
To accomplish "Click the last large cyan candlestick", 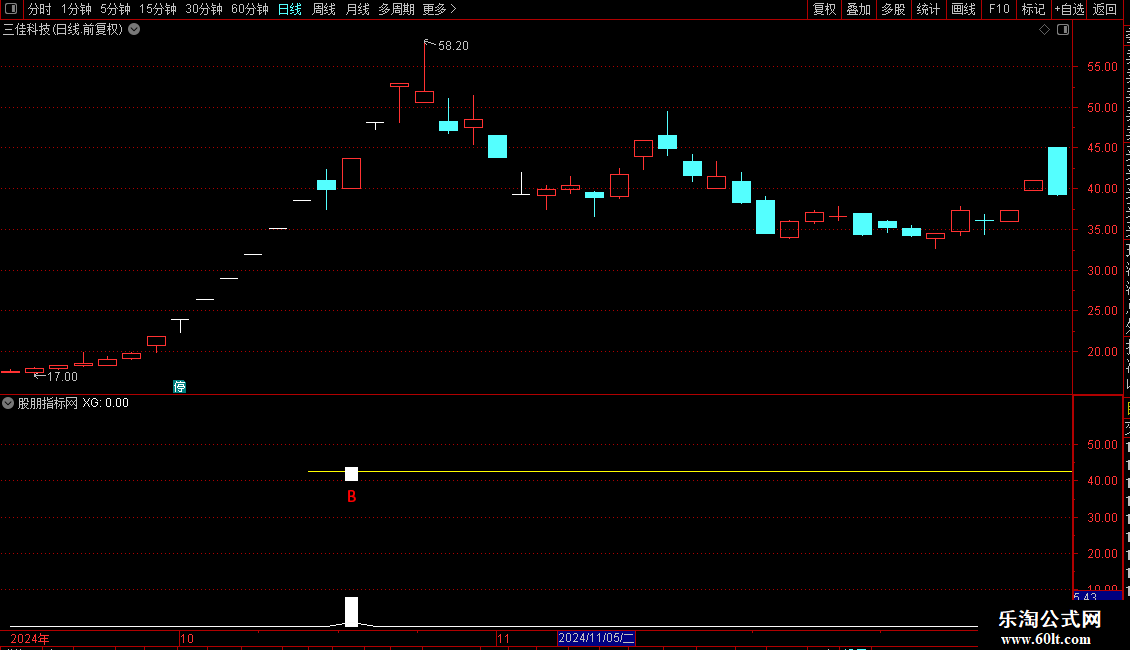I will tap(1057, 171).
